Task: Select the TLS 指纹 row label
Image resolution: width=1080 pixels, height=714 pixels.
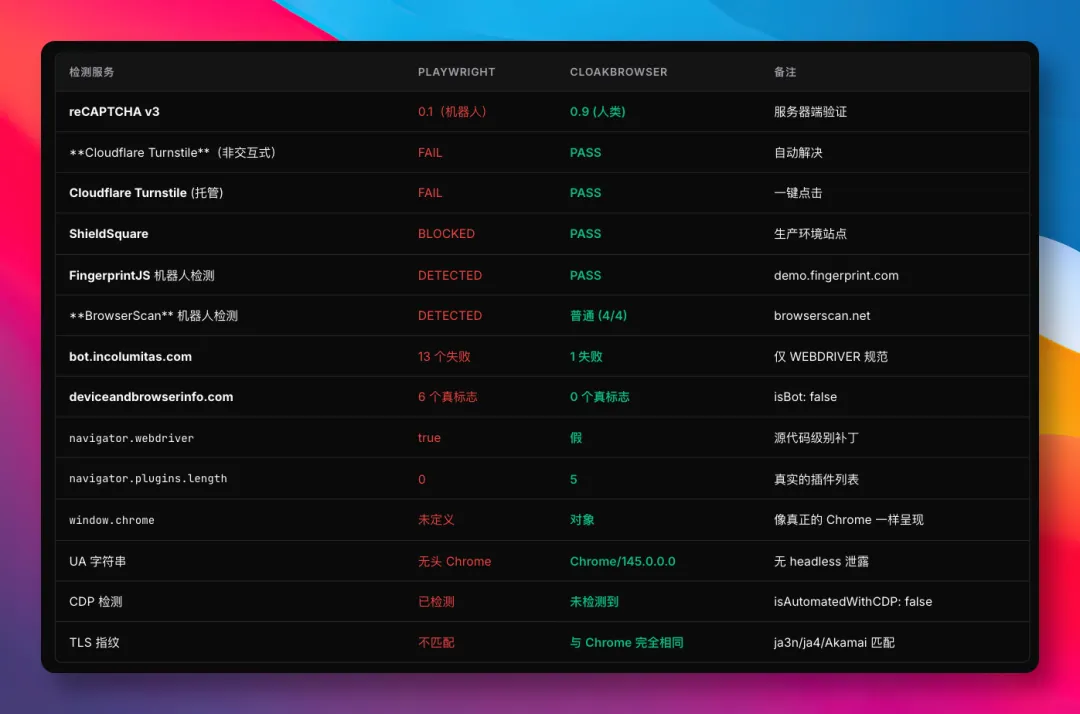Action: click(94, 642)
